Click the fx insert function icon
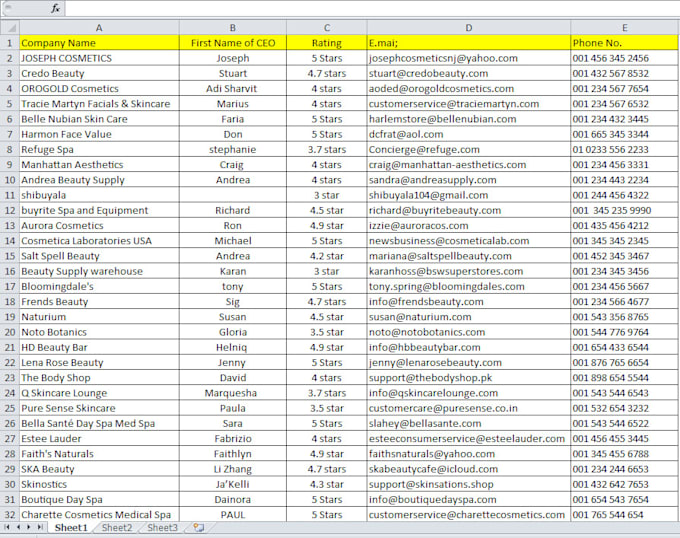 pos(55,8)
